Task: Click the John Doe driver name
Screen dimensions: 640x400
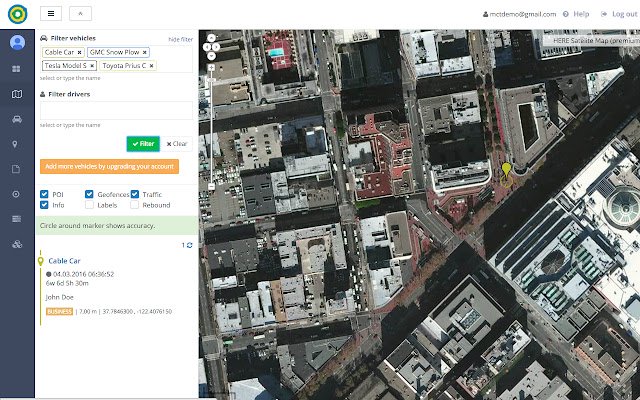Action: 60,297
